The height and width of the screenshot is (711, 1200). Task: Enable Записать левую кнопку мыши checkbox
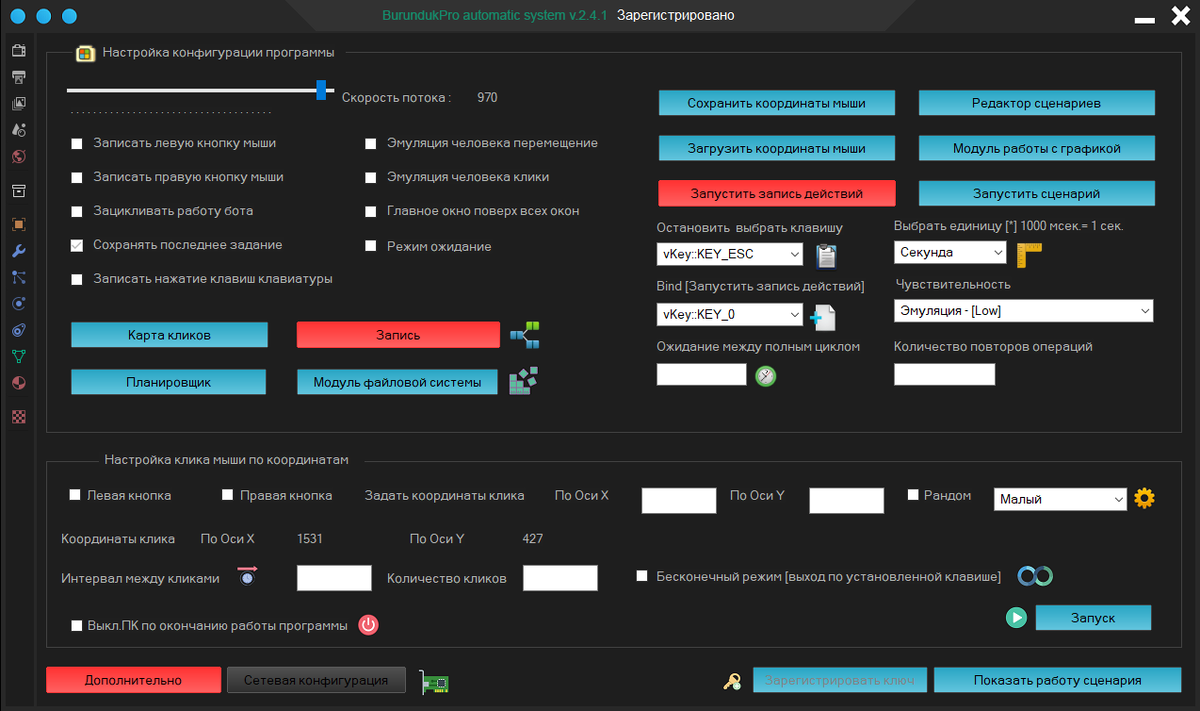(77, 144)
